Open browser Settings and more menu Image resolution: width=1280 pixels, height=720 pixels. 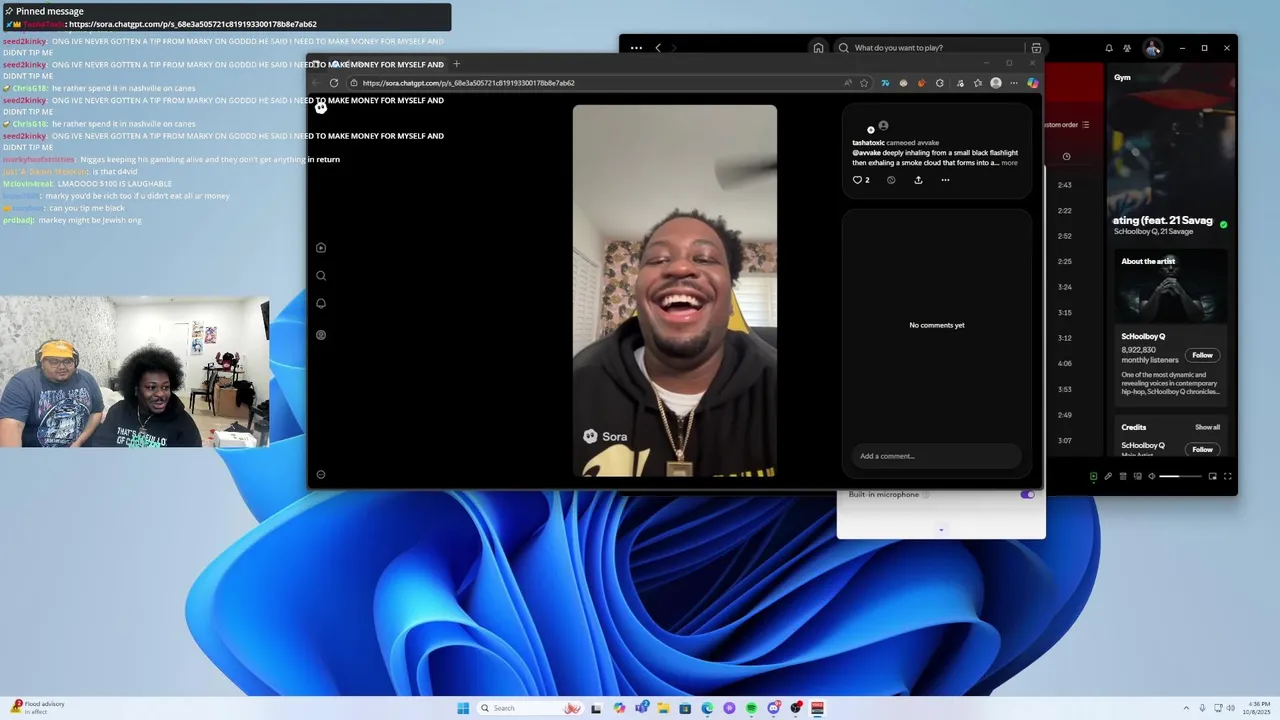(1014, 83)
